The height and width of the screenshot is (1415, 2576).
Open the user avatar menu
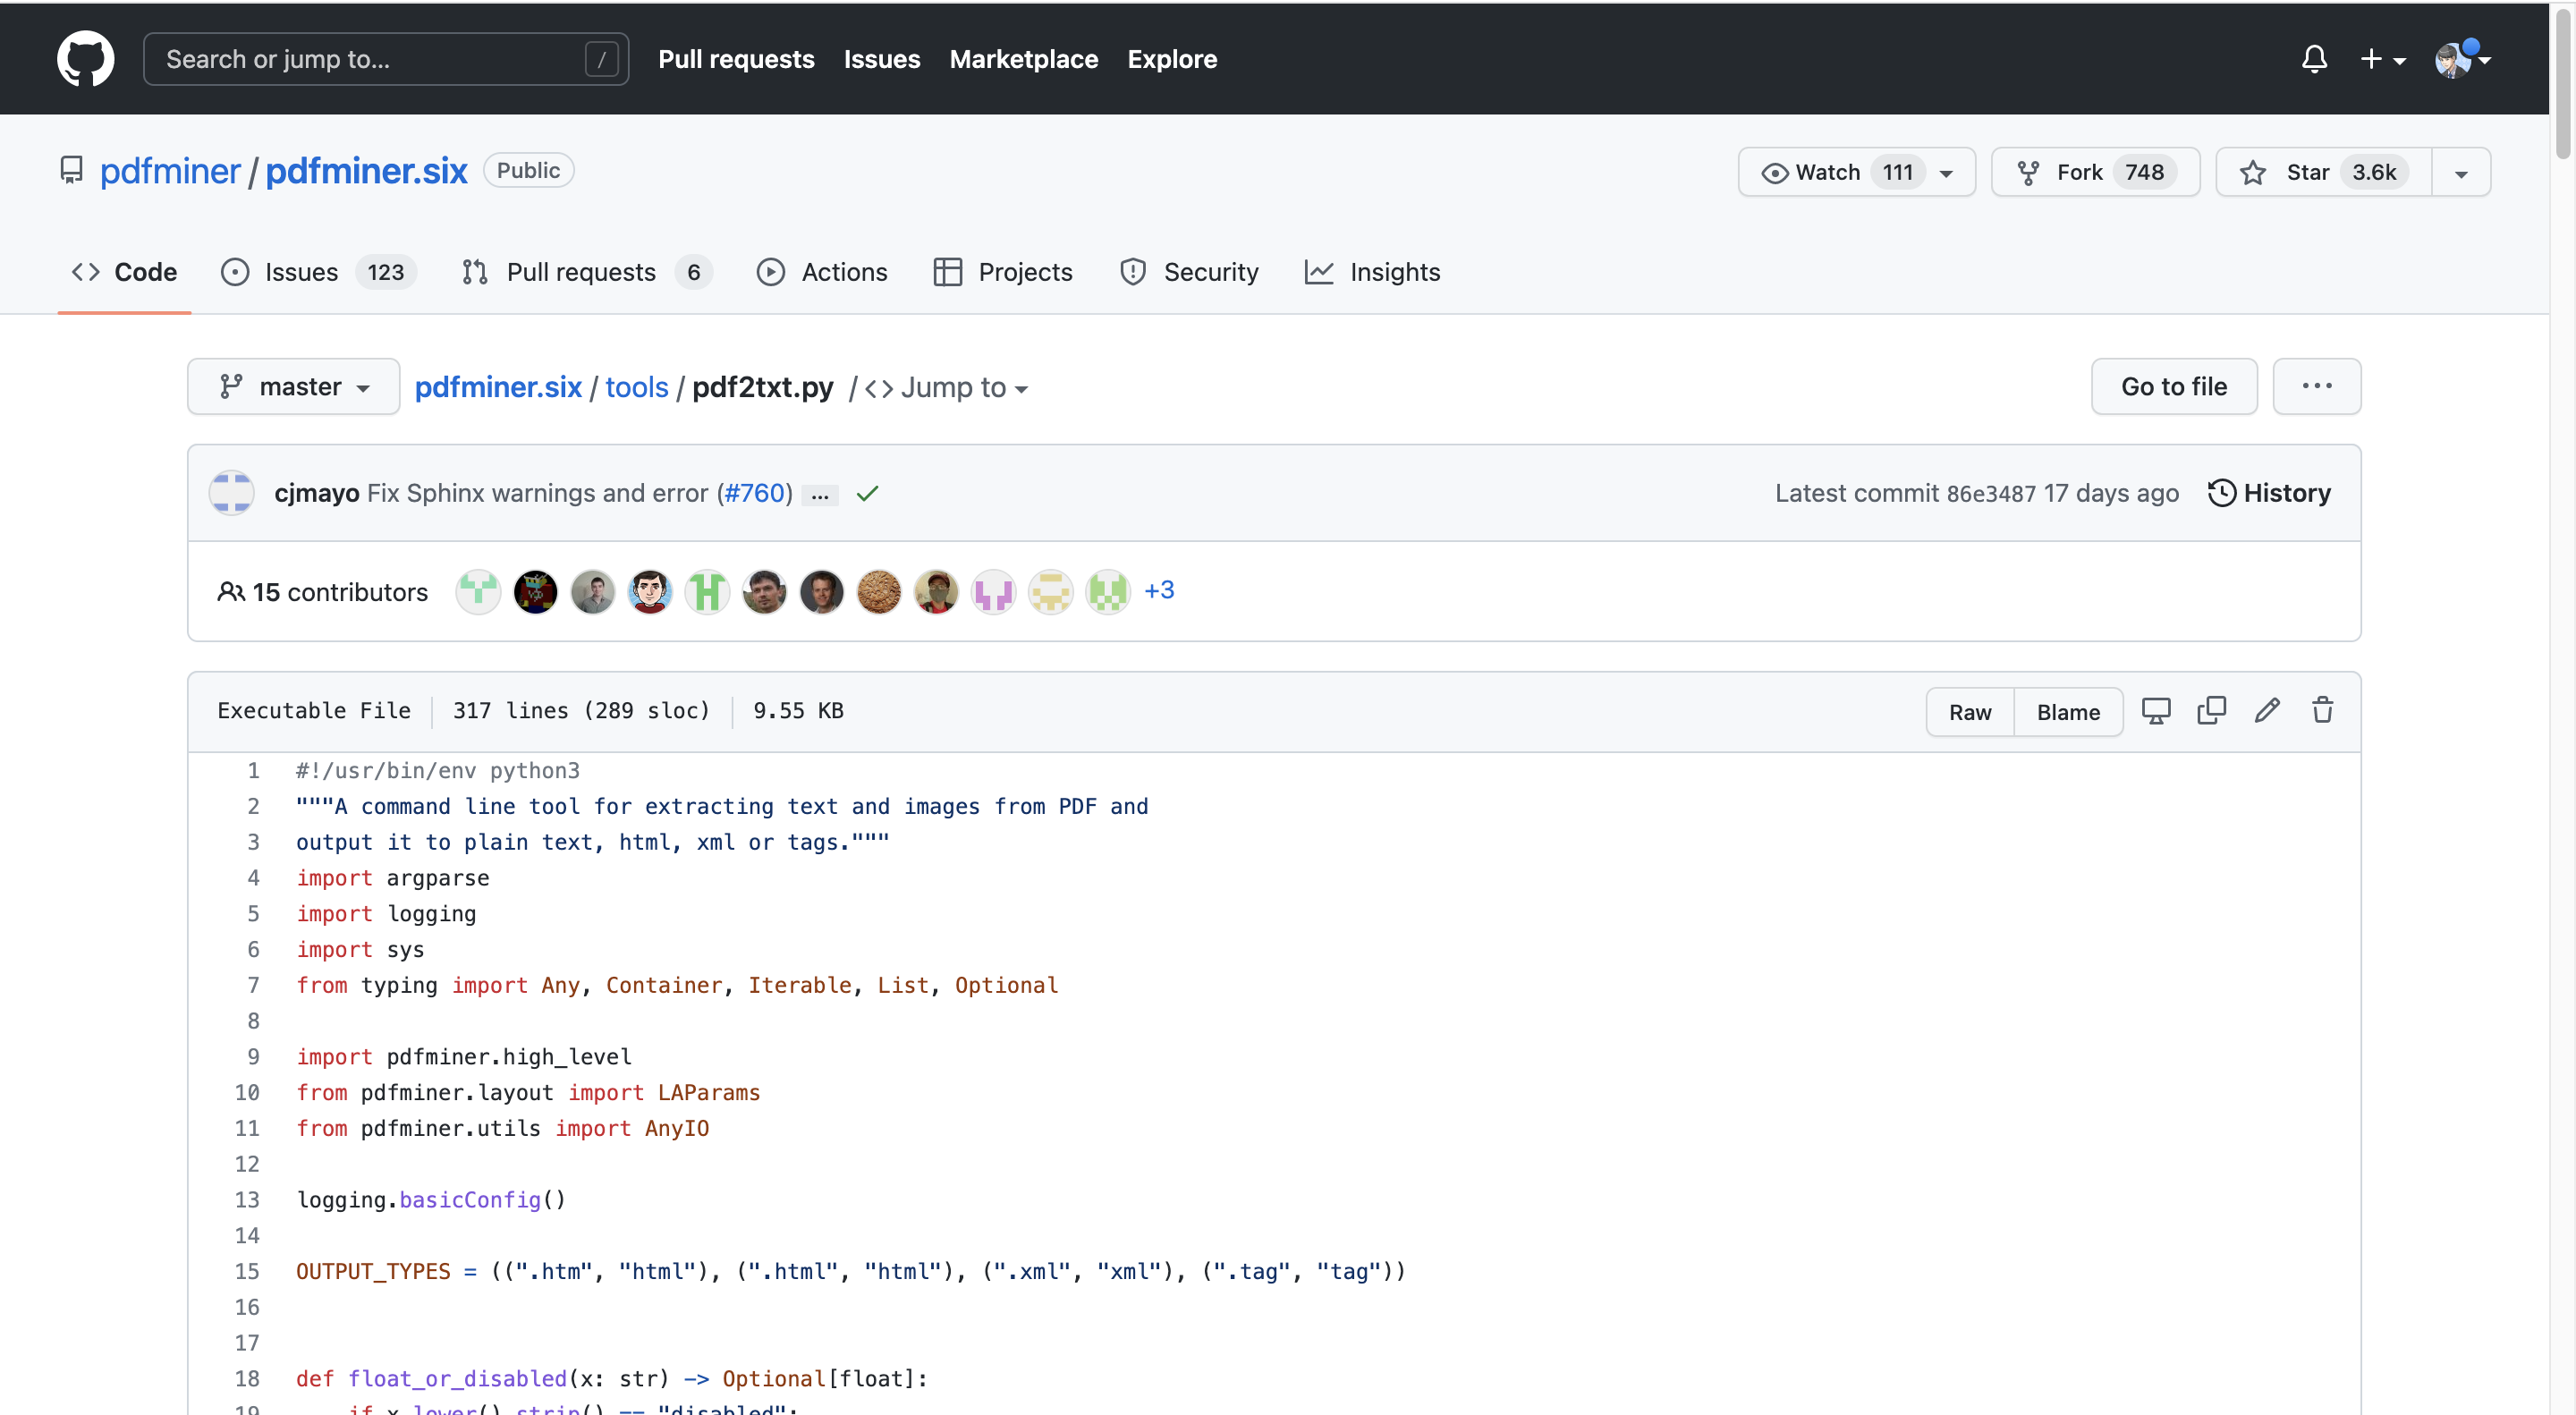pyautogui.click(x=2462, y=59)
